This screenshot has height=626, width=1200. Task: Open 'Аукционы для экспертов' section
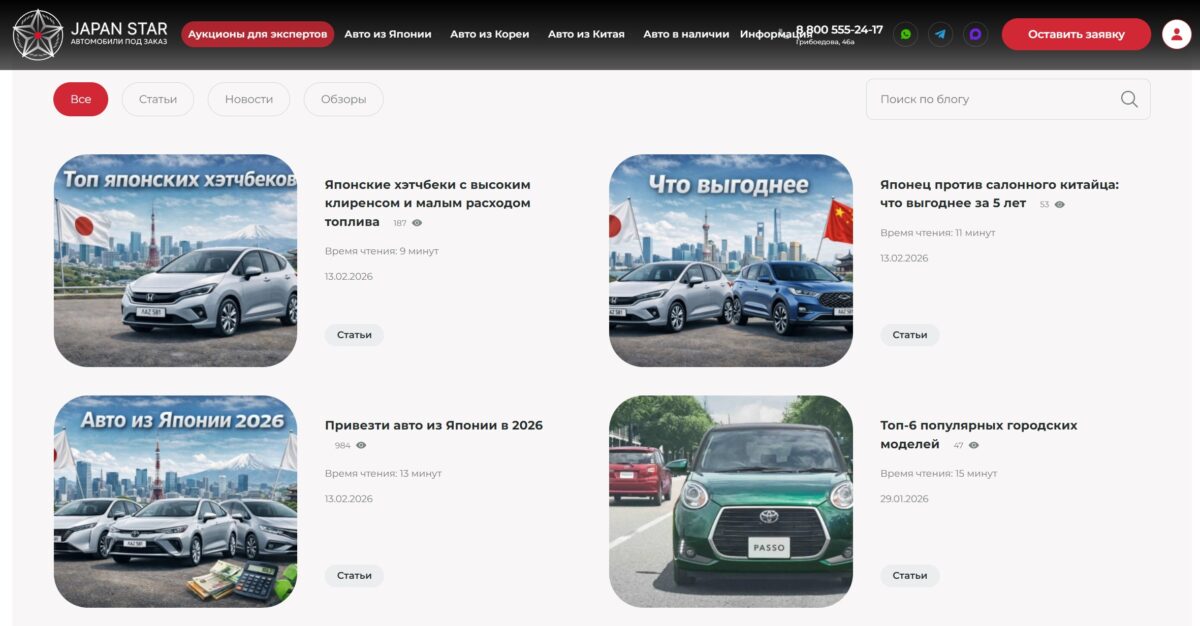click(257, 34)
